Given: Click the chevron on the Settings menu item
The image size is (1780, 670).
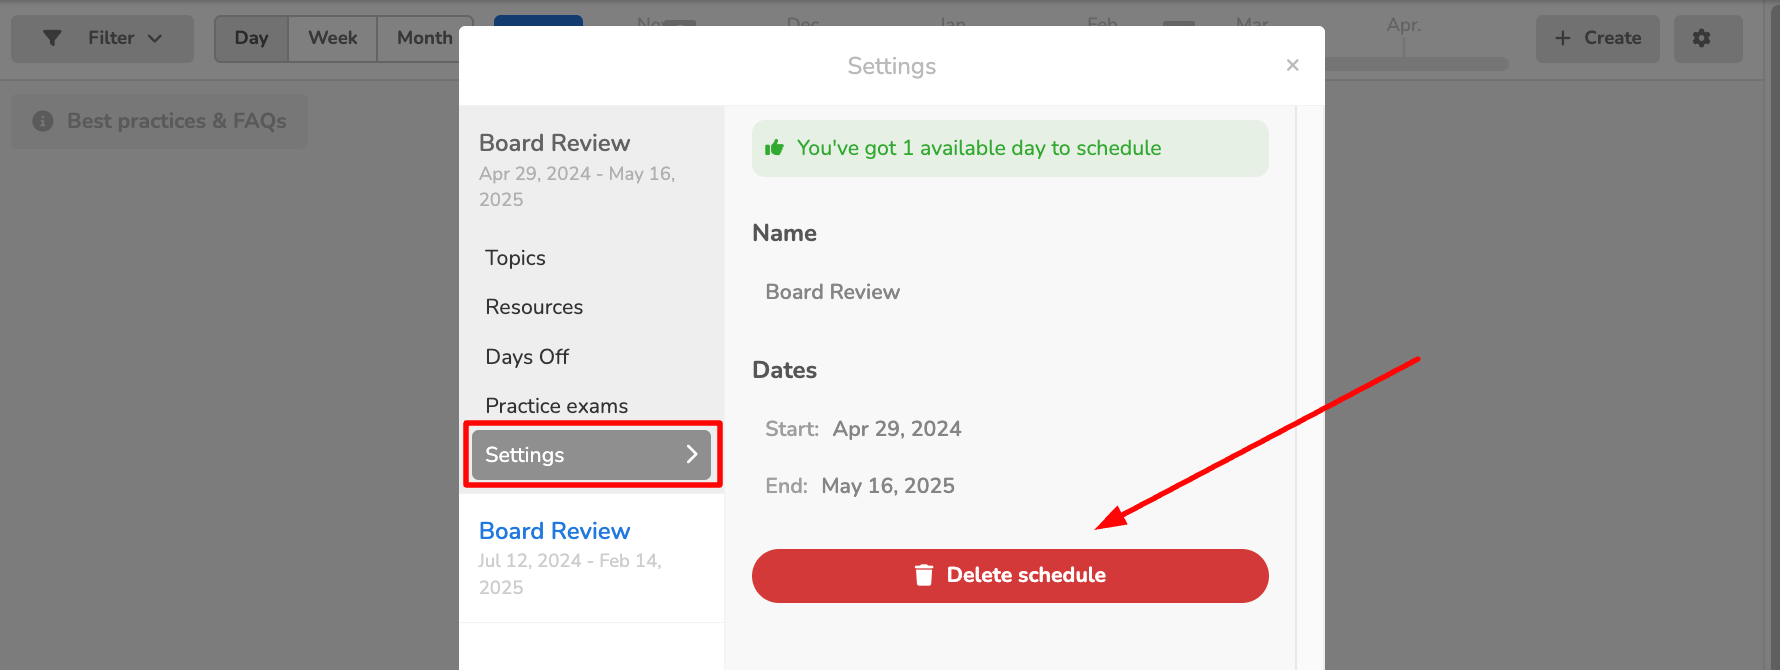Looking at the screenshot, I should point(691,455).
